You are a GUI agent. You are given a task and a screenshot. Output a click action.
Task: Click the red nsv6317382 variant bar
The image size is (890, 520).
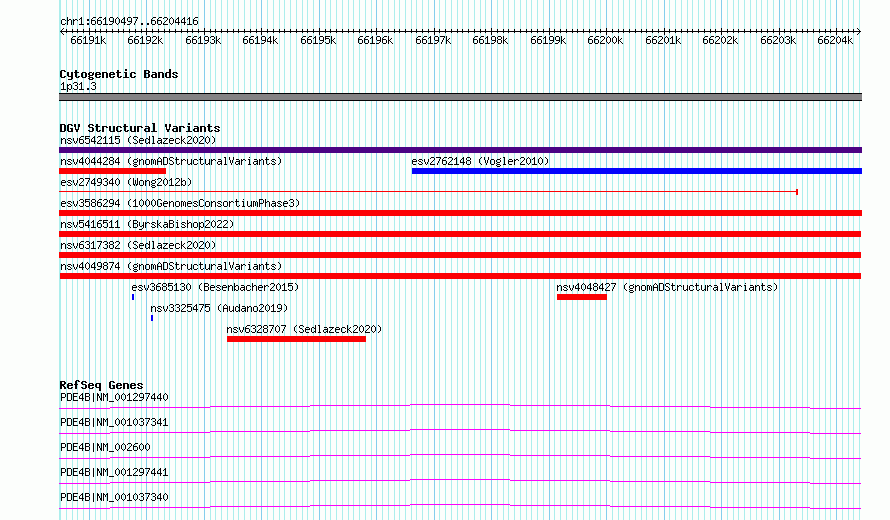coord(460,255)
